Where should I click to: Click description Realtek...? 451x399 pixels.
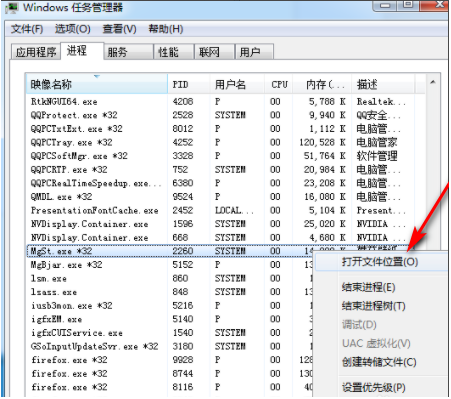coord(381,102)
